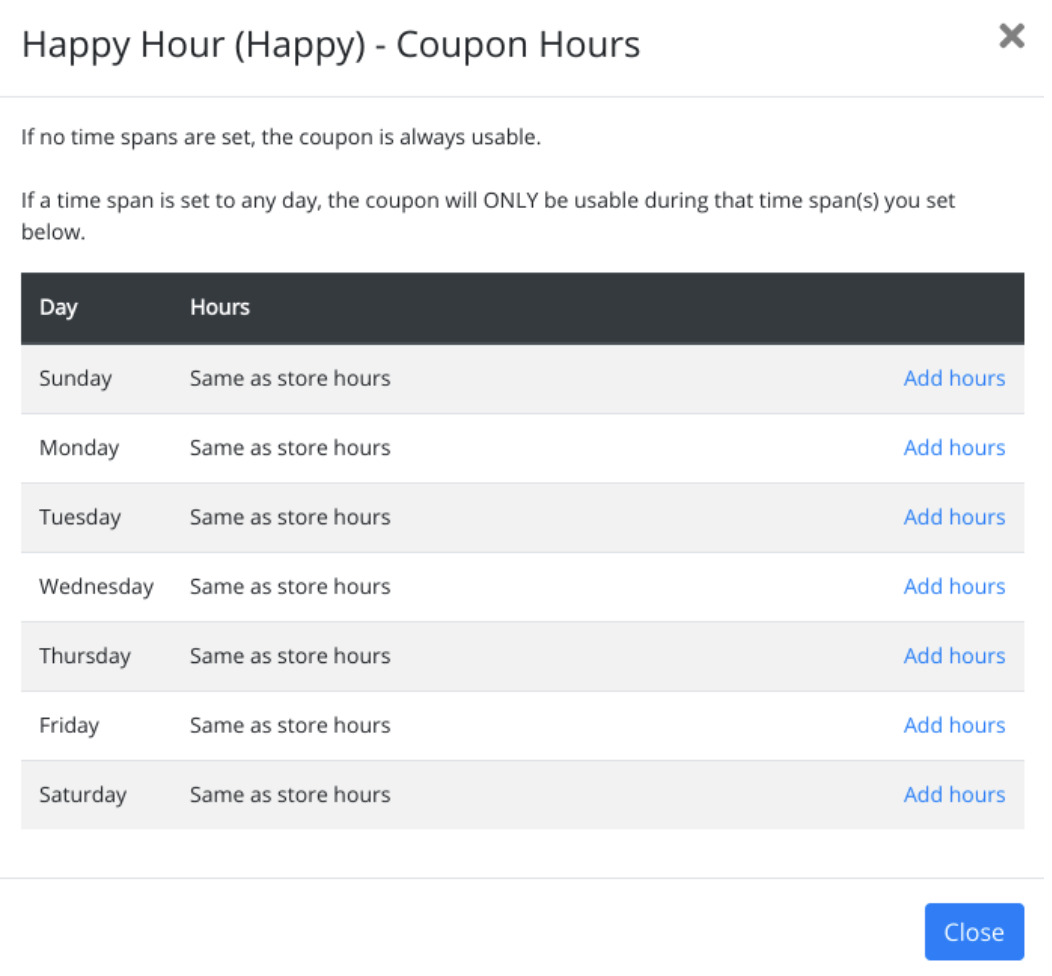The height and width of the screenshot is (976, 1052).
Task: Add hours for Tuesday
Action: coord(954,517)
